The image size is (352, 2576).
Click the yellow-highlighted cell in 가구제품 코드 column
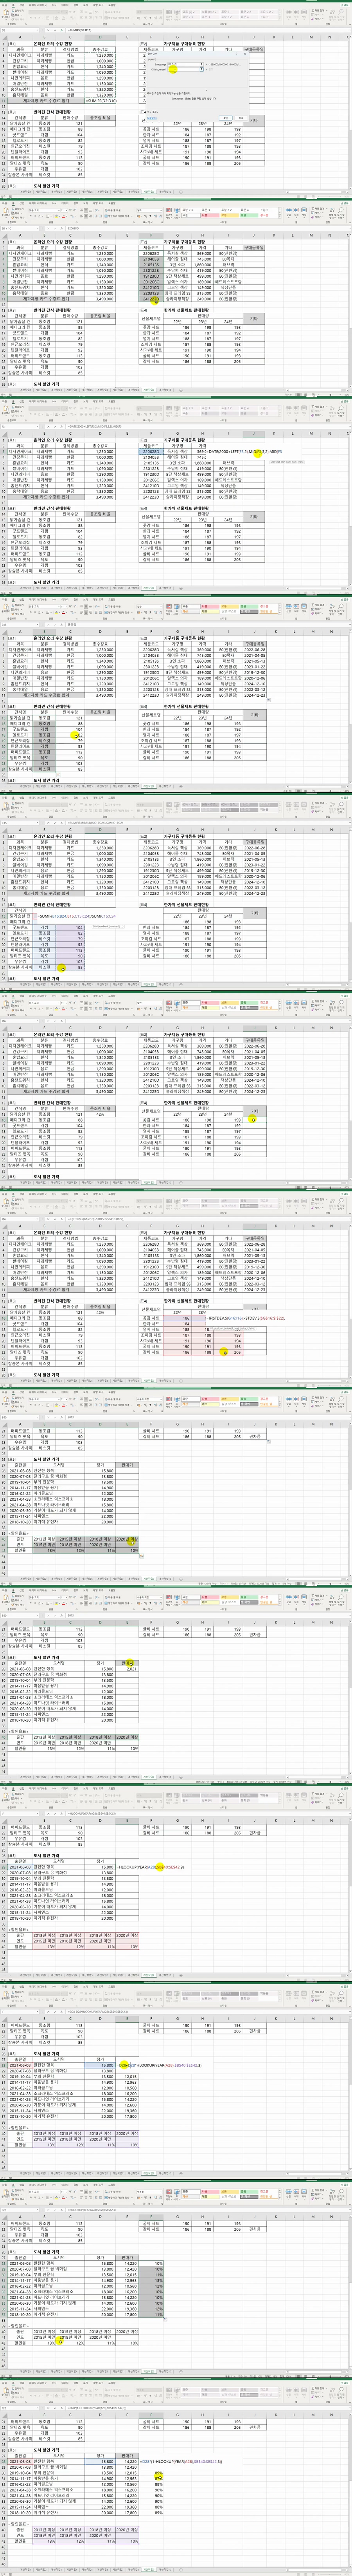click(x=152, y=299)
